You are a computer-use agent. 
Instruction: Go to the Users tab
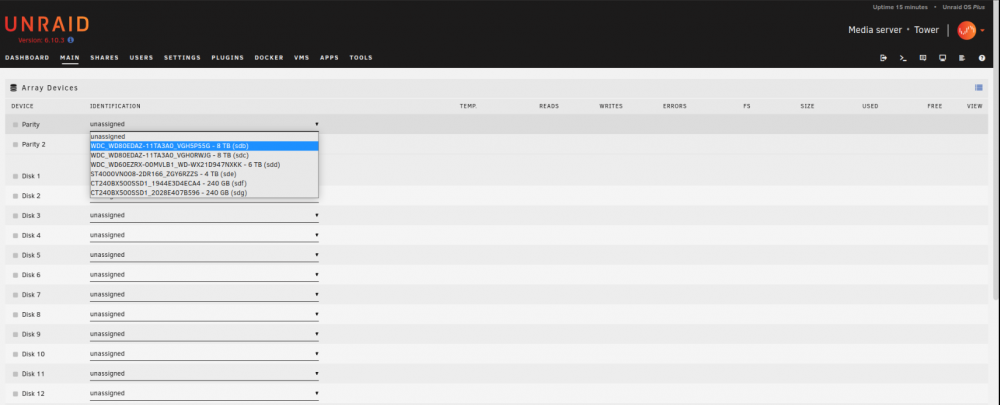142,58
